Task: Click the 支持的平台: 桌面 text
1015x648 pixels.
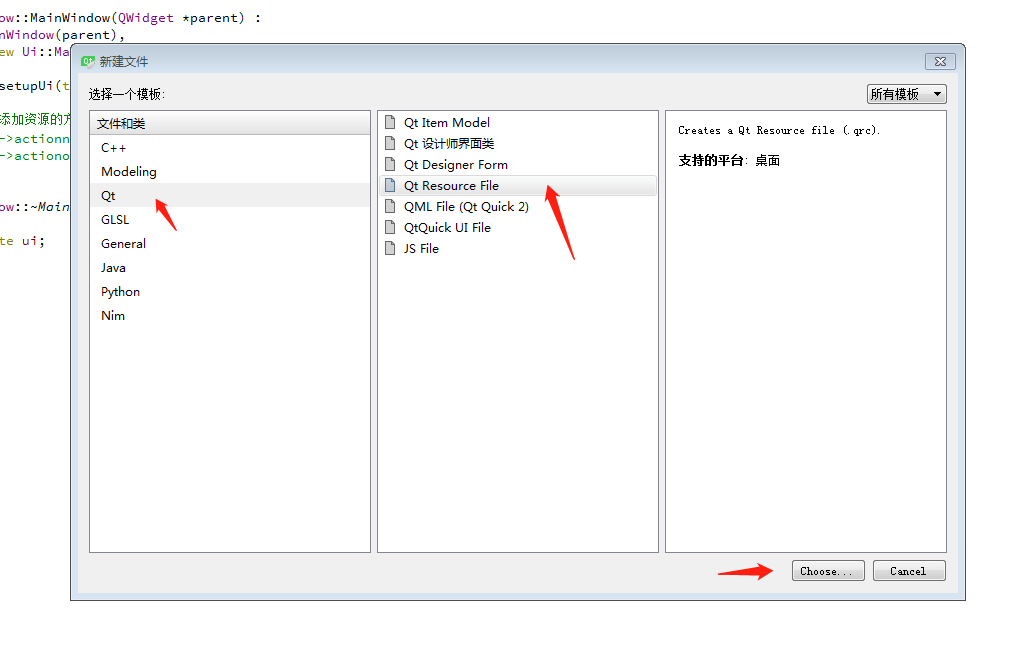Action: coord(729,161)
